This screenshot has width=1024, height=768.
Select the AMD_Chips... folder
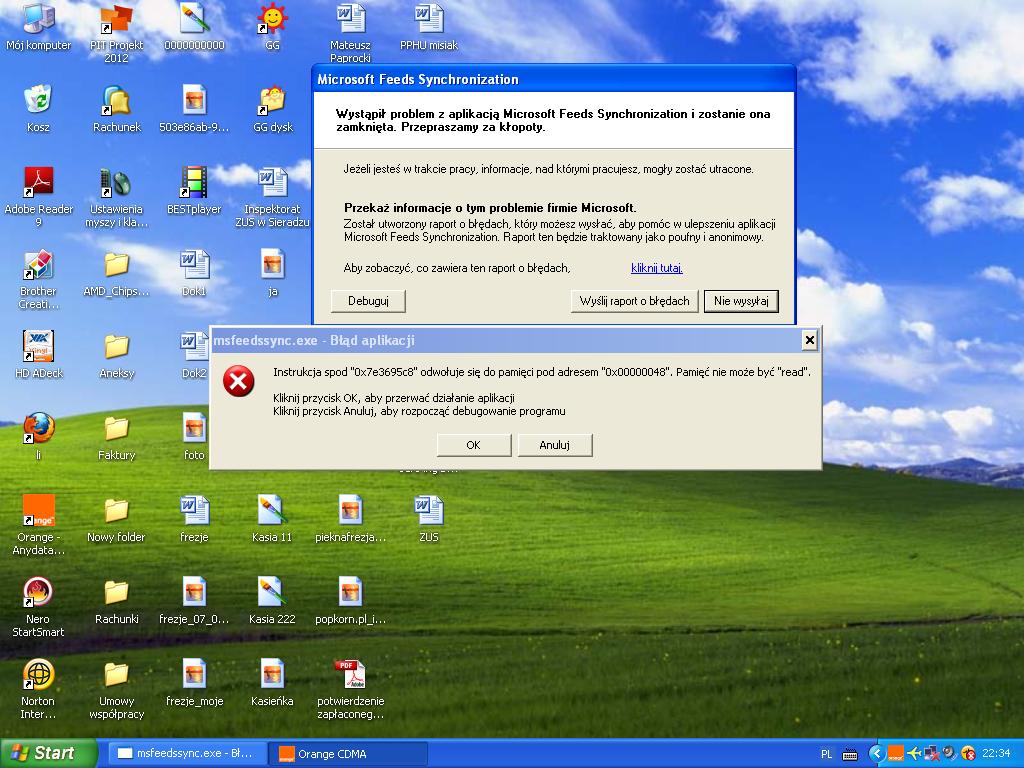click(x=116, y=274)
